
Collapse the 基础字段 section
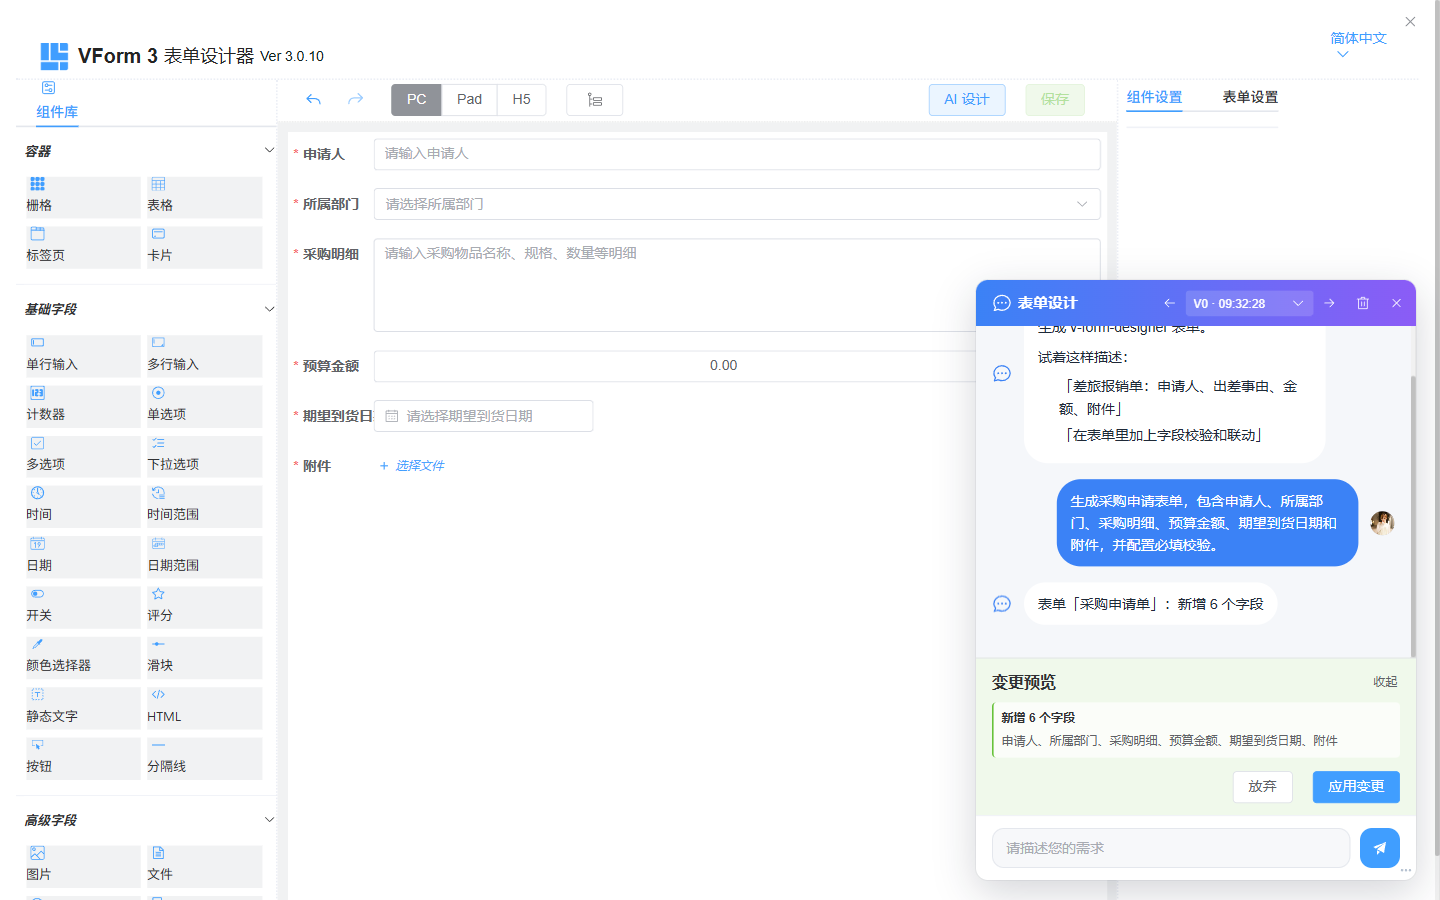click(x=269, y=309)
